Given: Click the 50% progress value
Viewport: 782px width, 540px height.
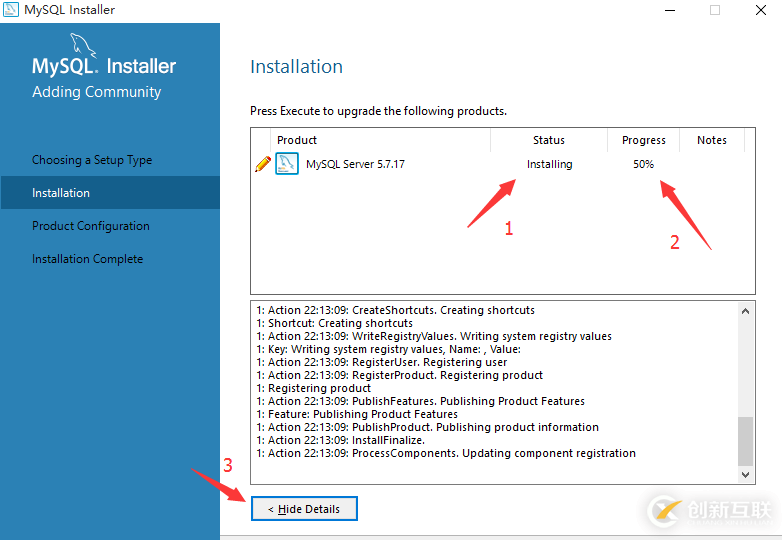Looking at the screenshot, I should 643,164.
